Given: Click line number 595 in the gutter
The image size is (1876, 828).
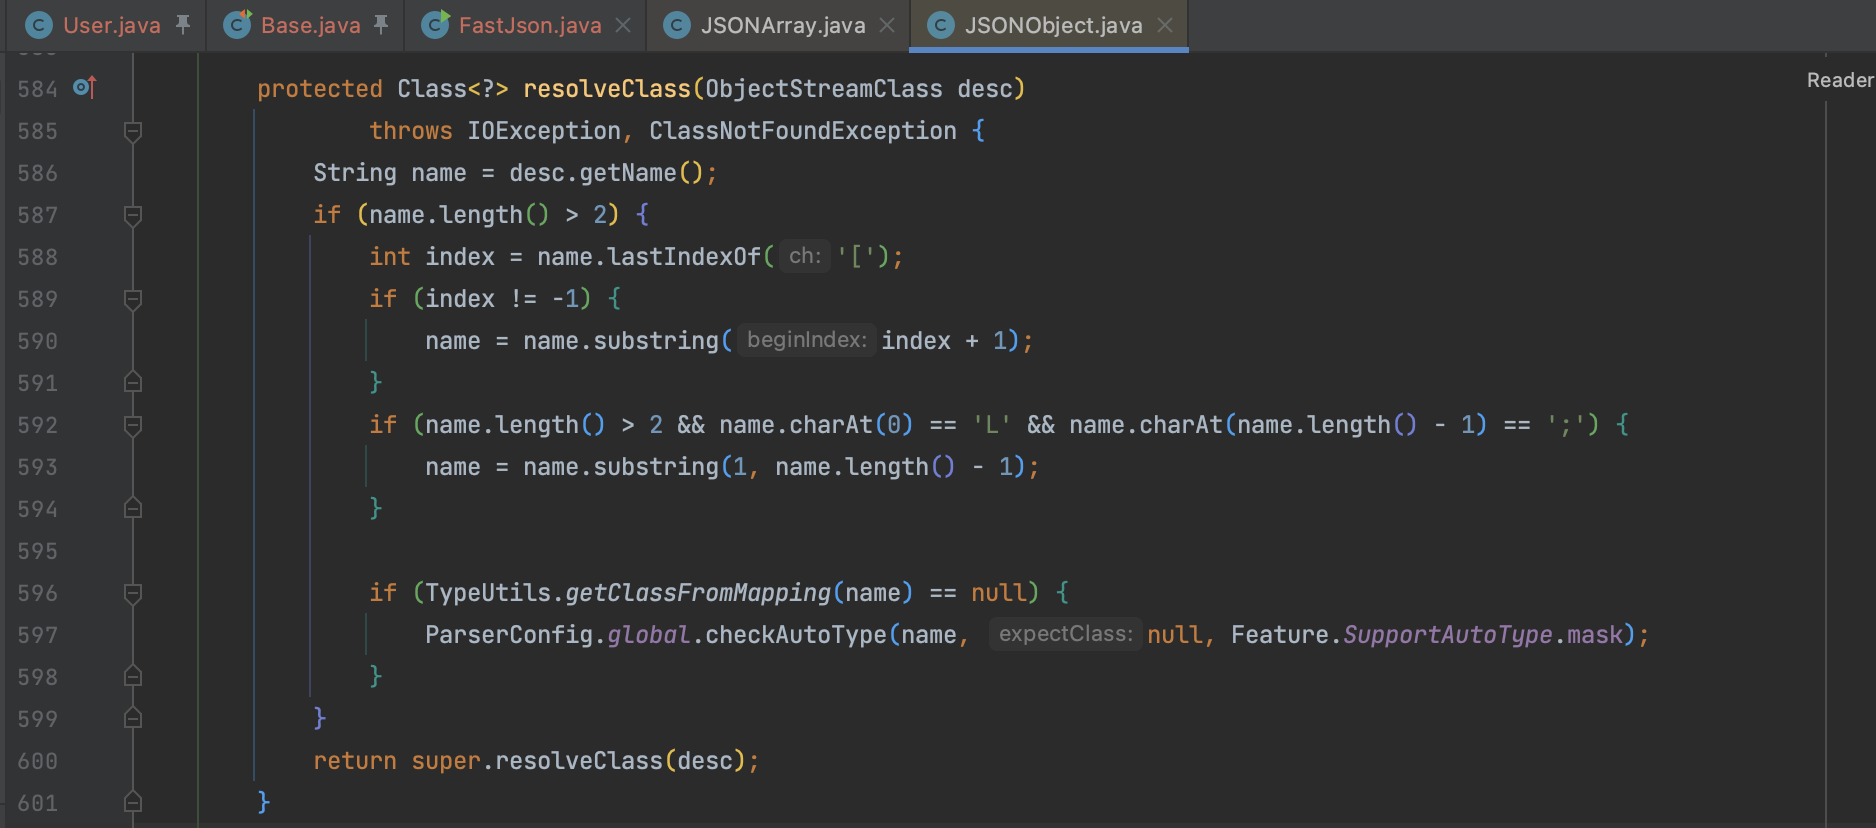Looking at the screenshot, I should (38, 551).
